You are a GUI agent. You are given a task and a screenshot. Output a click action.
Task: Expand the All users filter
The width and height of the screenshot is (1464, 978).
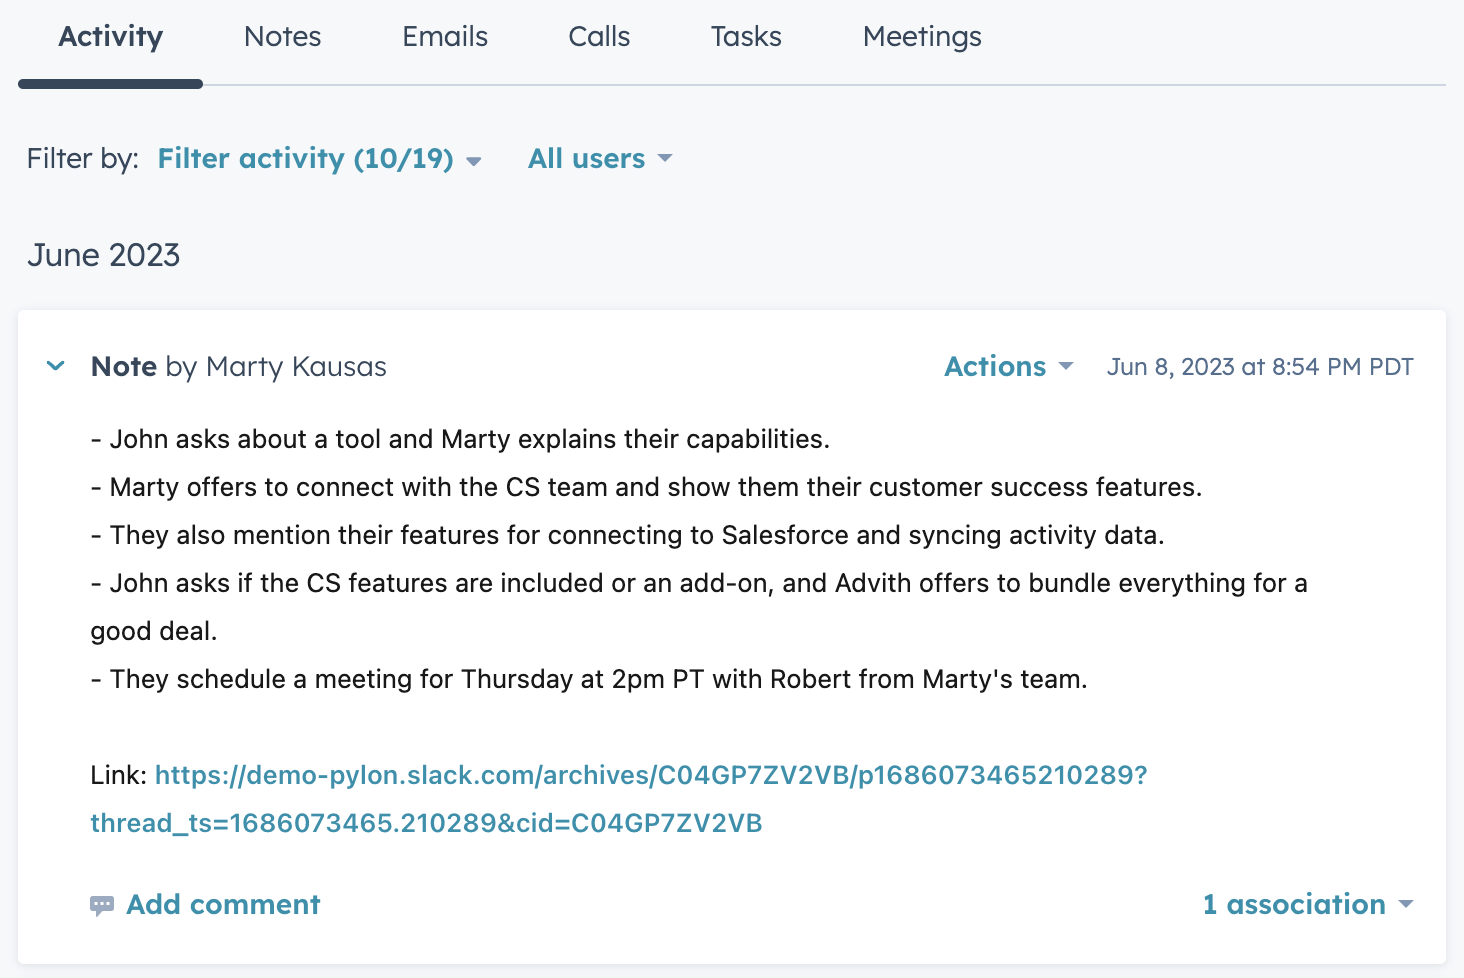pos(599,159)
